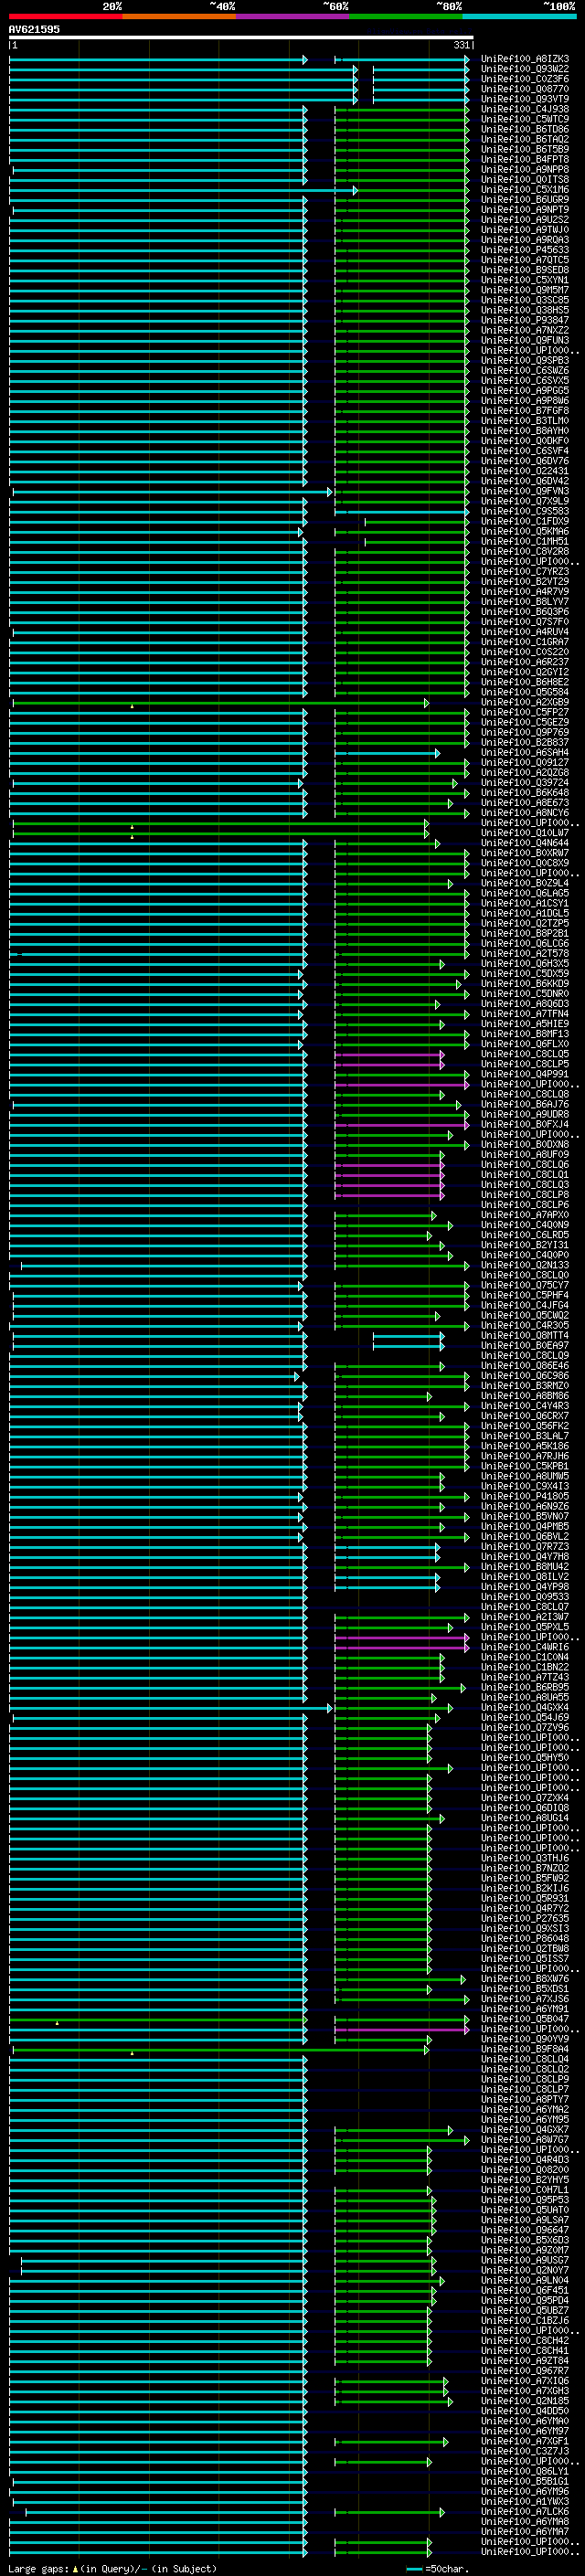Click the hit label UniRef100_C5XYN1
This screenshot has width=585, height=2576.
coord(525,280)
